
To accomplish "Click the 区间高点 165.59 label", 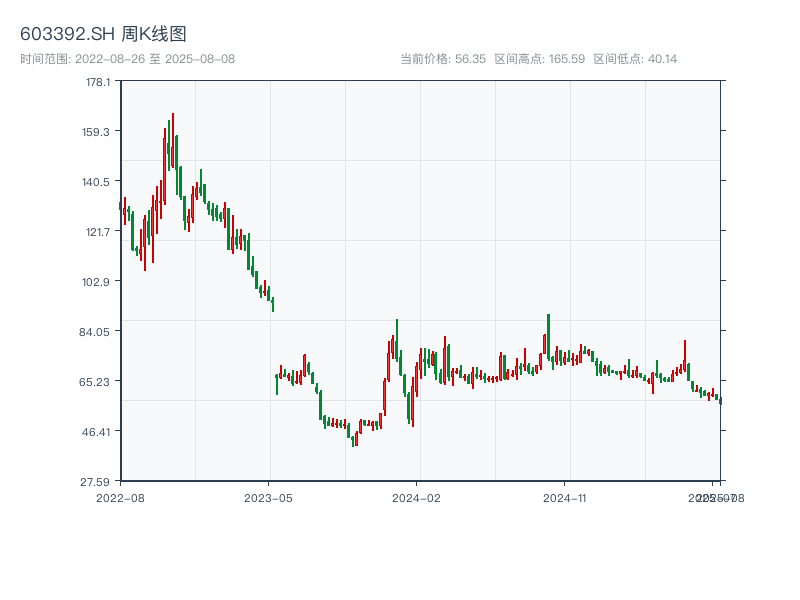I will 539,59.
